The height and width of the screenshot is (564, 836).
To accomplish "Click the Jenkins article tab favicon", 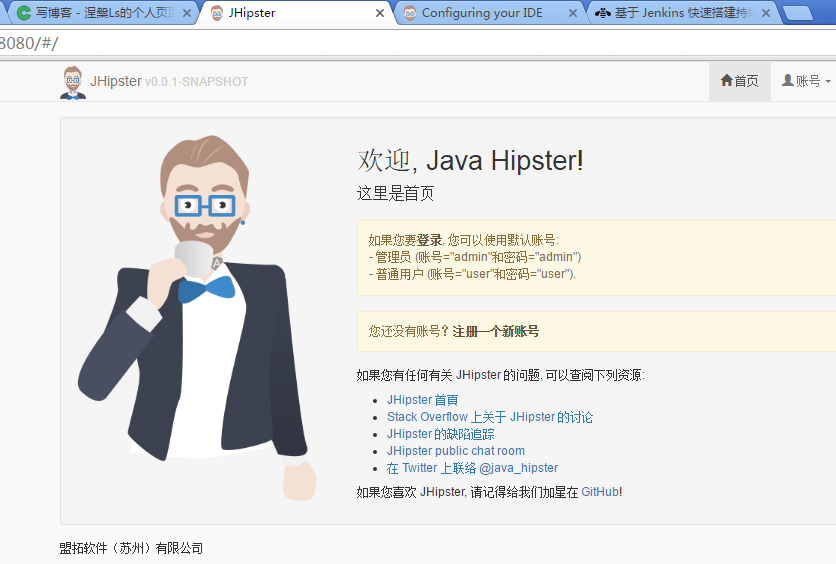I will pyautogui.click(x=603, y=13).
